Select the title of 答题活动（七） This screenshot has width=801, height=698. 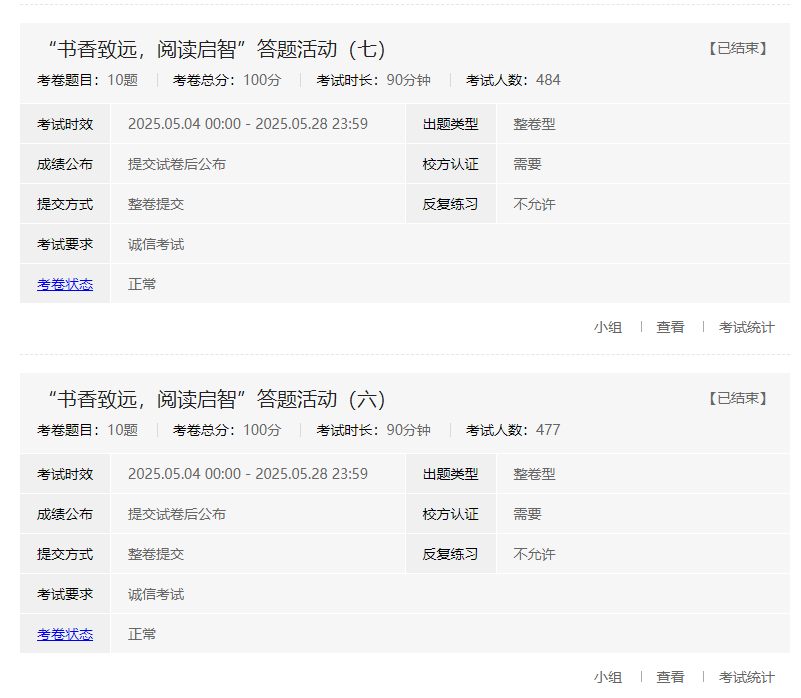point(216,50)
